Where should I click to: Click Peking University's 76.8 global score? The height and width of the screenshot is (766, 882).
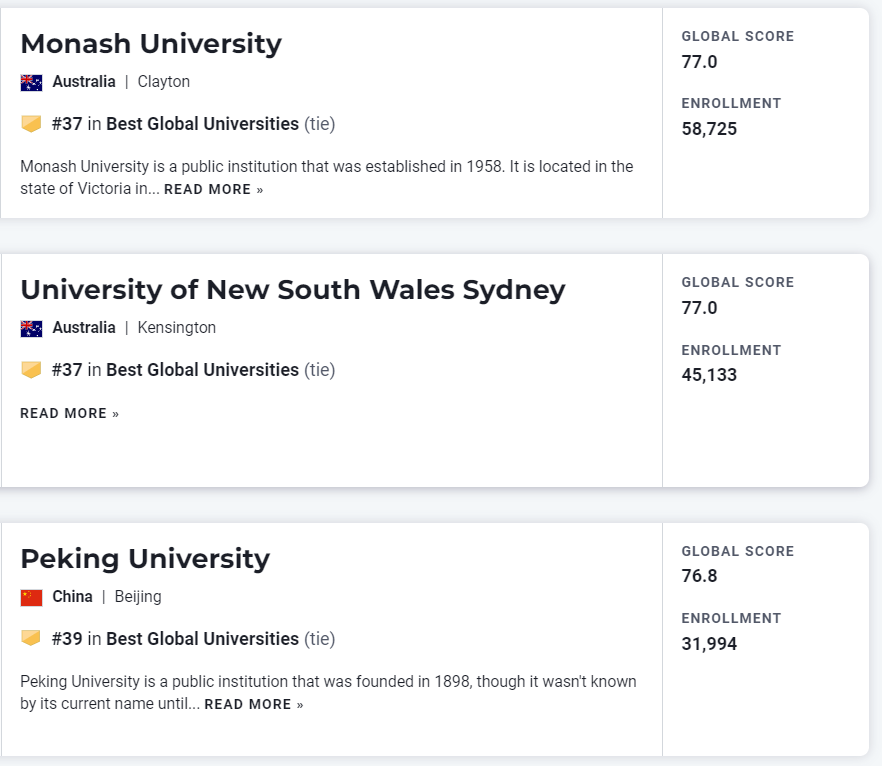699,576
